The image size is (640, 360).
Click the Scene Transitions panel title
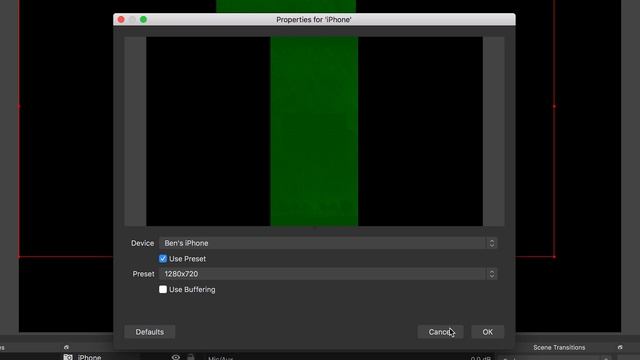pyautogui.click(x=559, y=347)
